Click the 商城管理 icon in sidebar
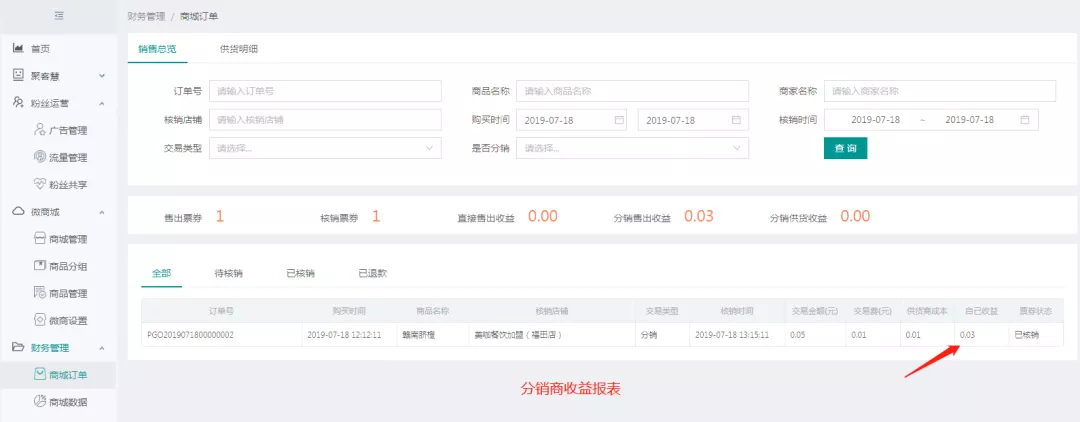This screenshot has height=422, width=1080. [40, 239]
